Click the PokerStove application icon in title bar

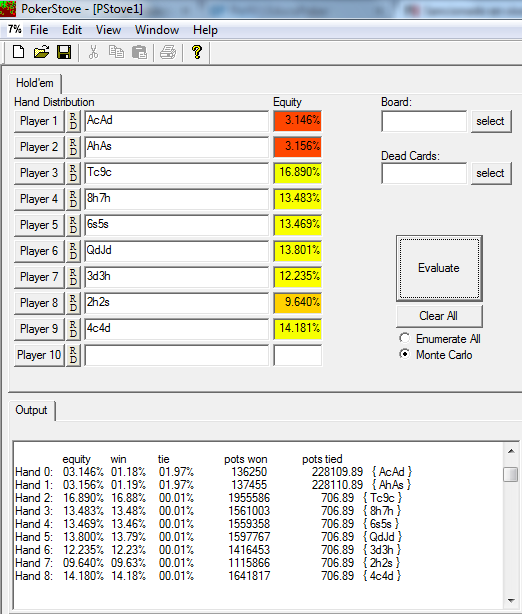click(x=8, y=9)
